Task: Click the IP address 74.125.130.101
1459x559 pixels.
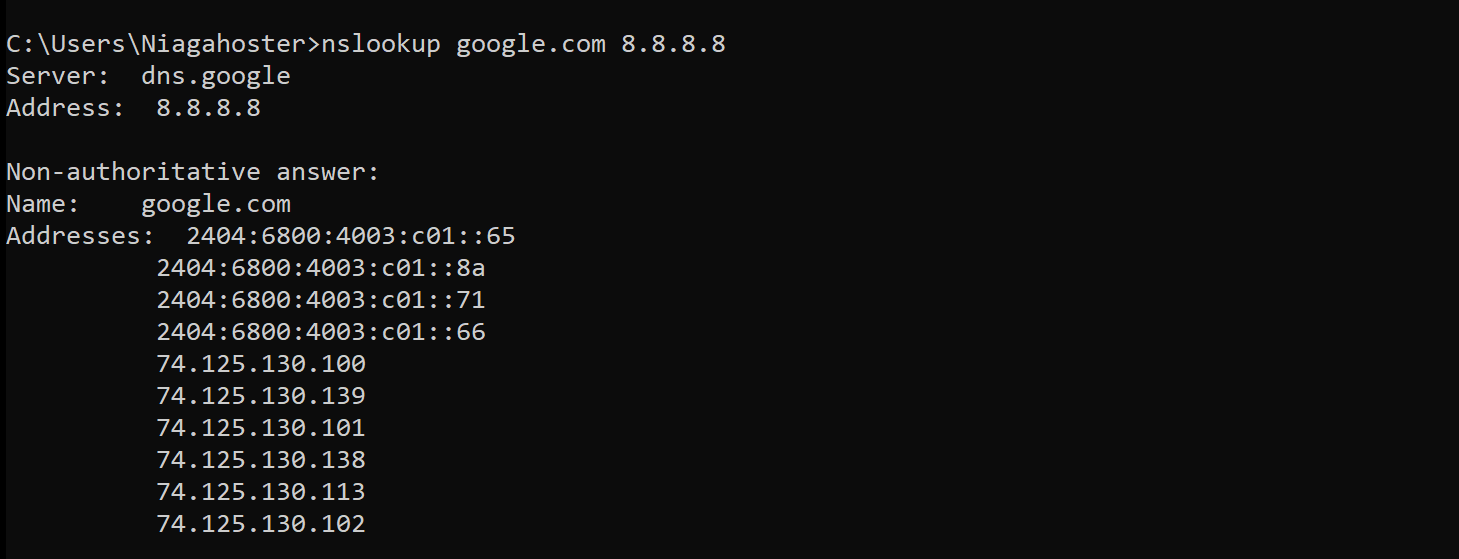Action: coord(260,428)
